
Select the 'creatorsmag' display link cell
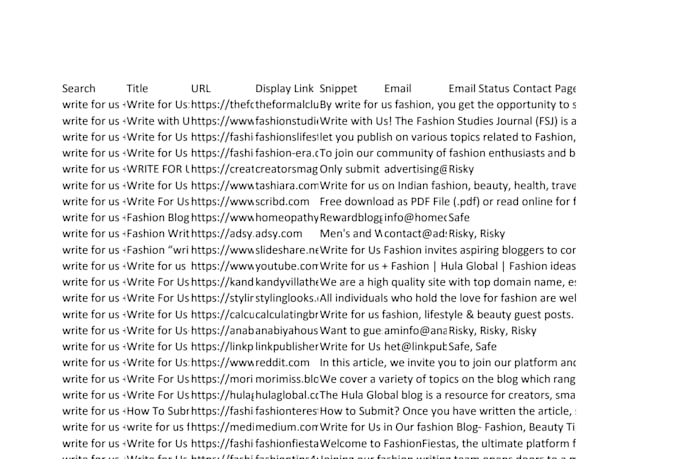(x=287, y=169)
